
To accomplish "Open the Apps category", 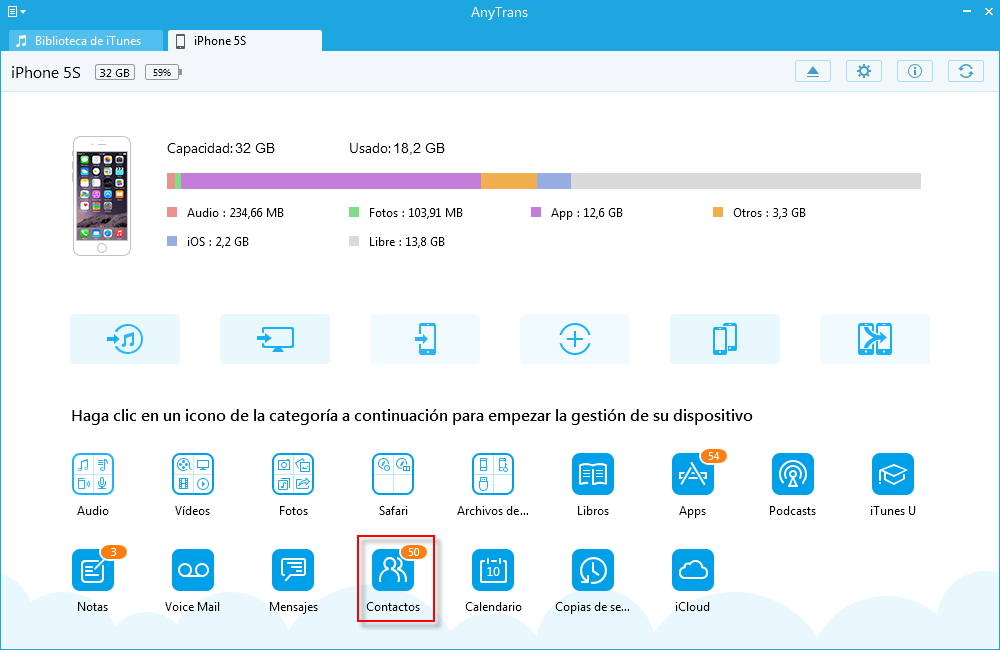I will point(693,474).
